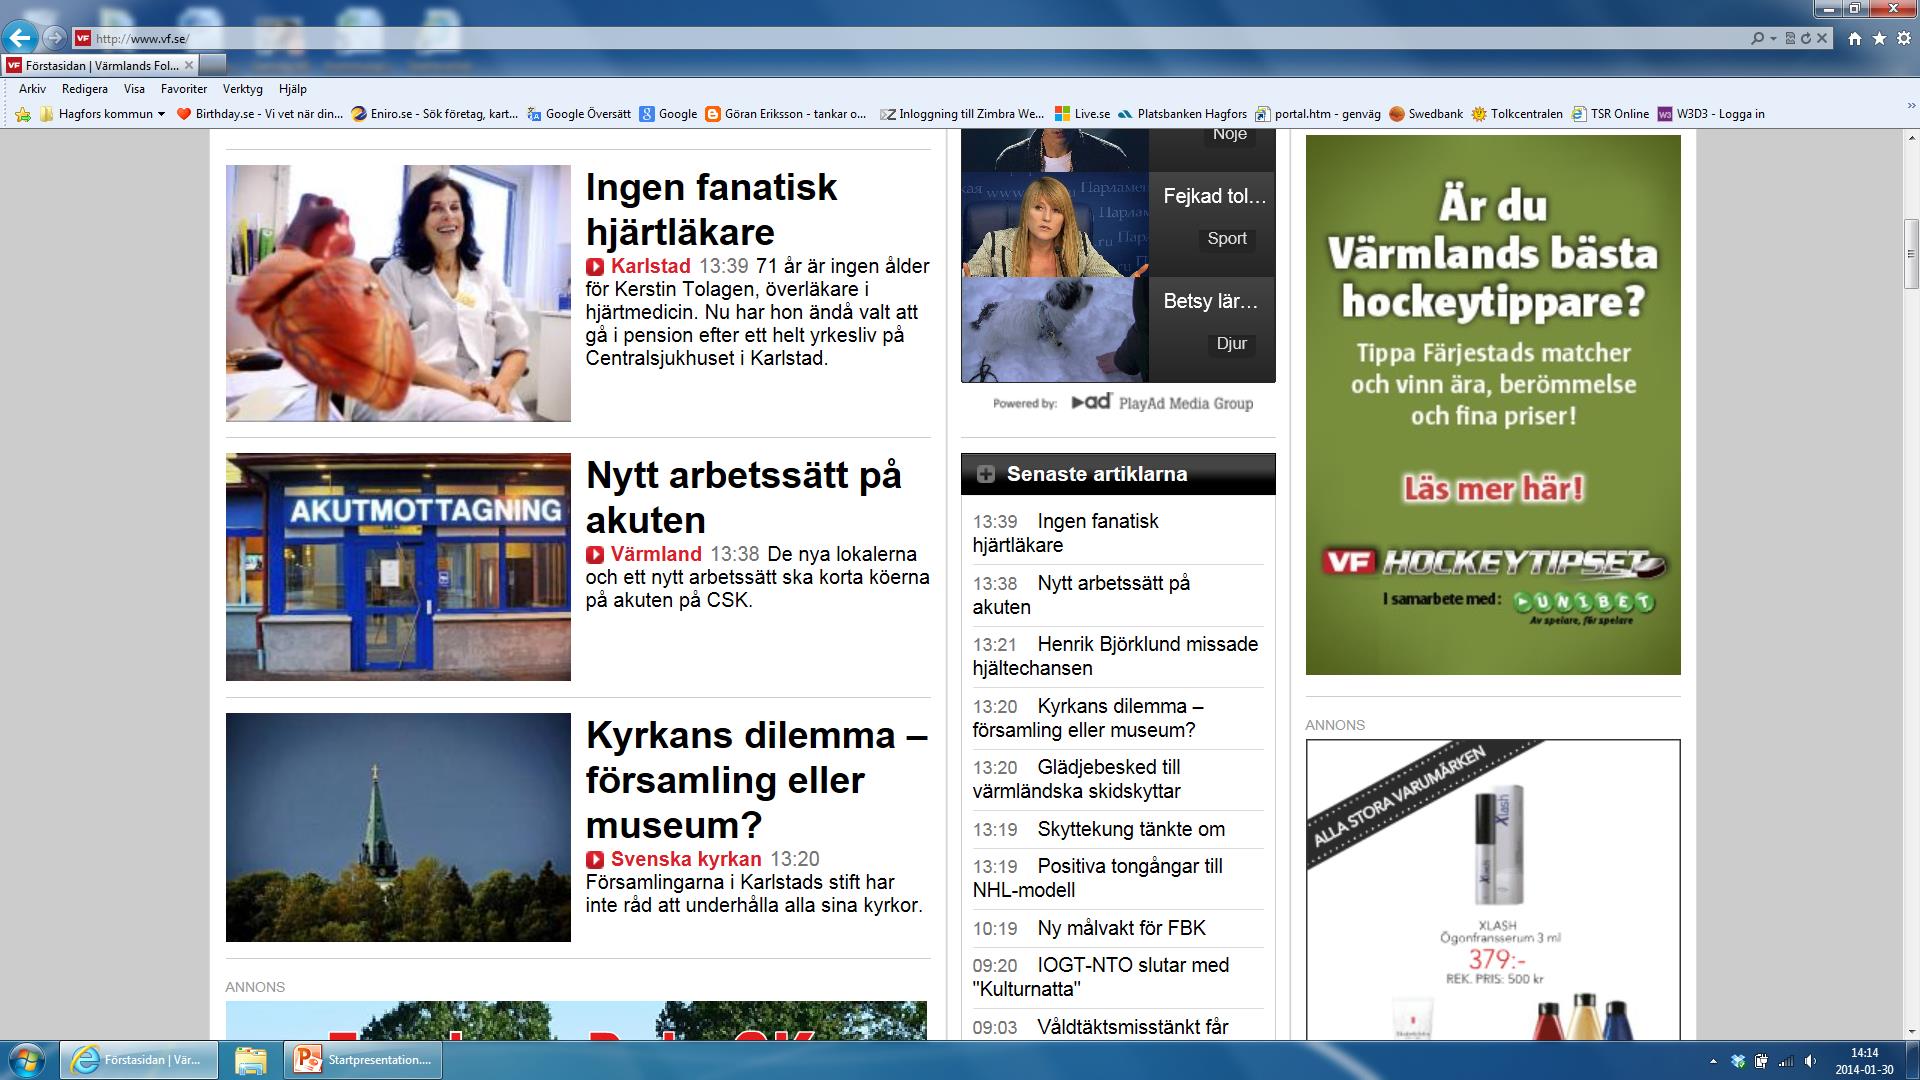This screenshot has height=1080, width=1920.
Task: Open Favorites star icon at top right
Action: (1879, 38)
